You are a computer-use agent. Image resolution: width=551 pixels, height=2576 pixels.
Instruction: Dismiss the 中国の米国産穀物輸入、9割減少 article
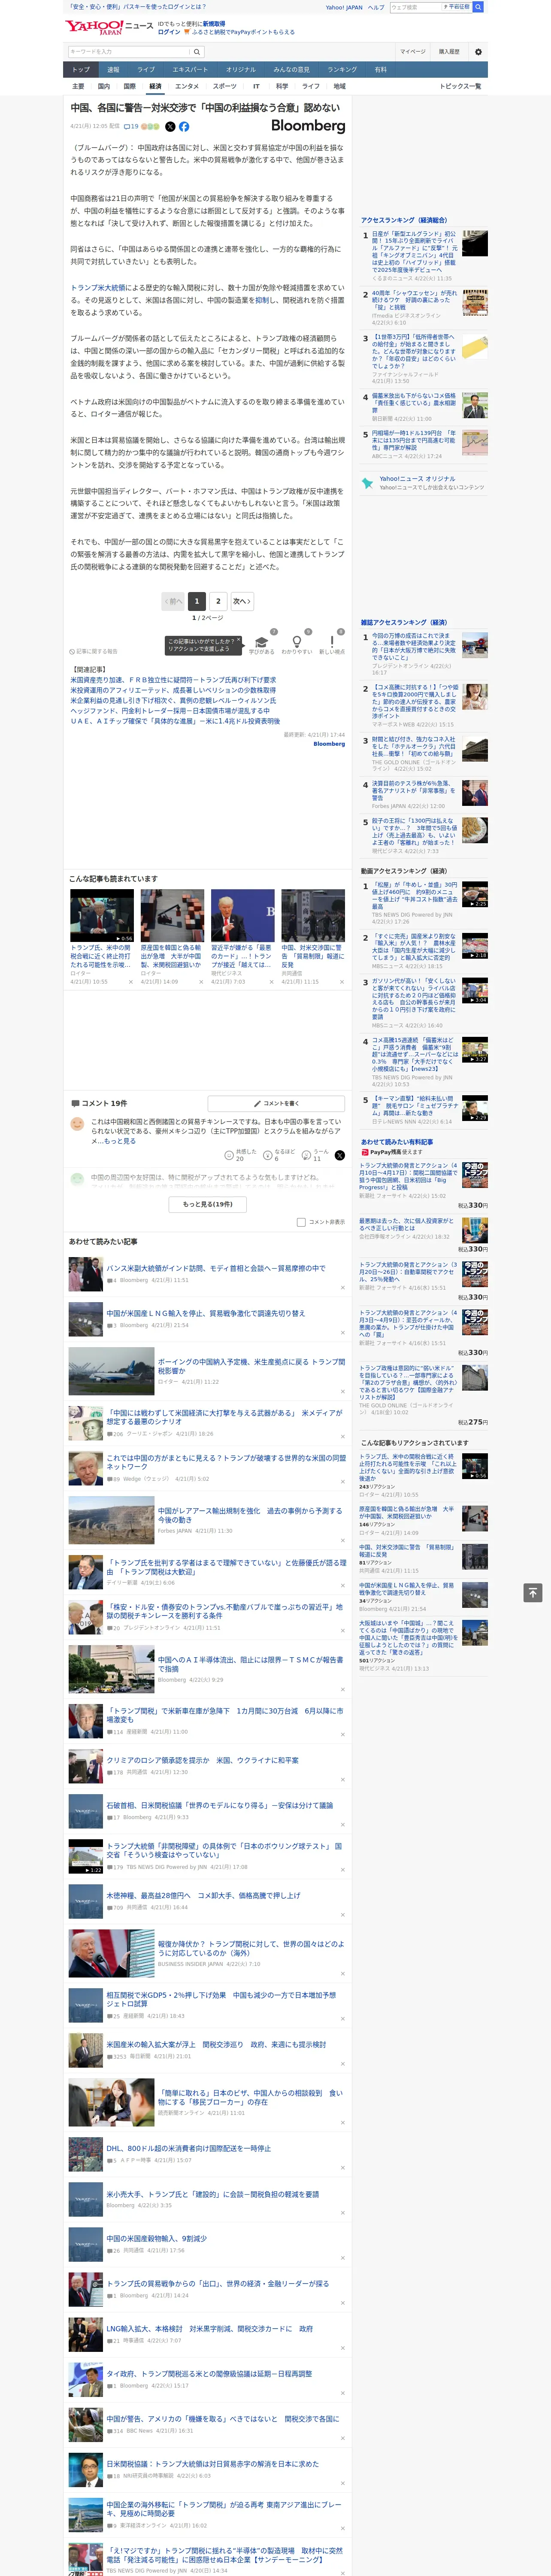pyautogui.click(x=343, y=2257)
